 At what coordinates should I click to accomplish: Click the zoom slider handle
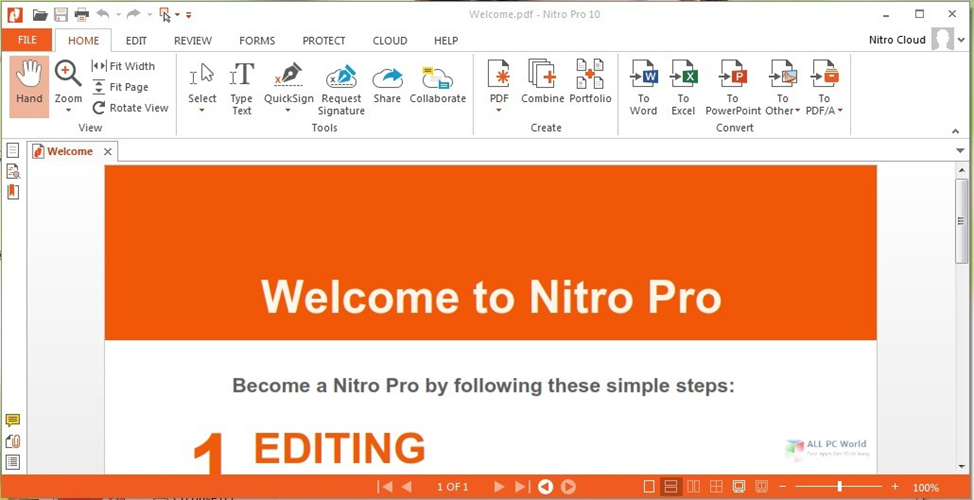pyautogui.click(x=839, y=487)
